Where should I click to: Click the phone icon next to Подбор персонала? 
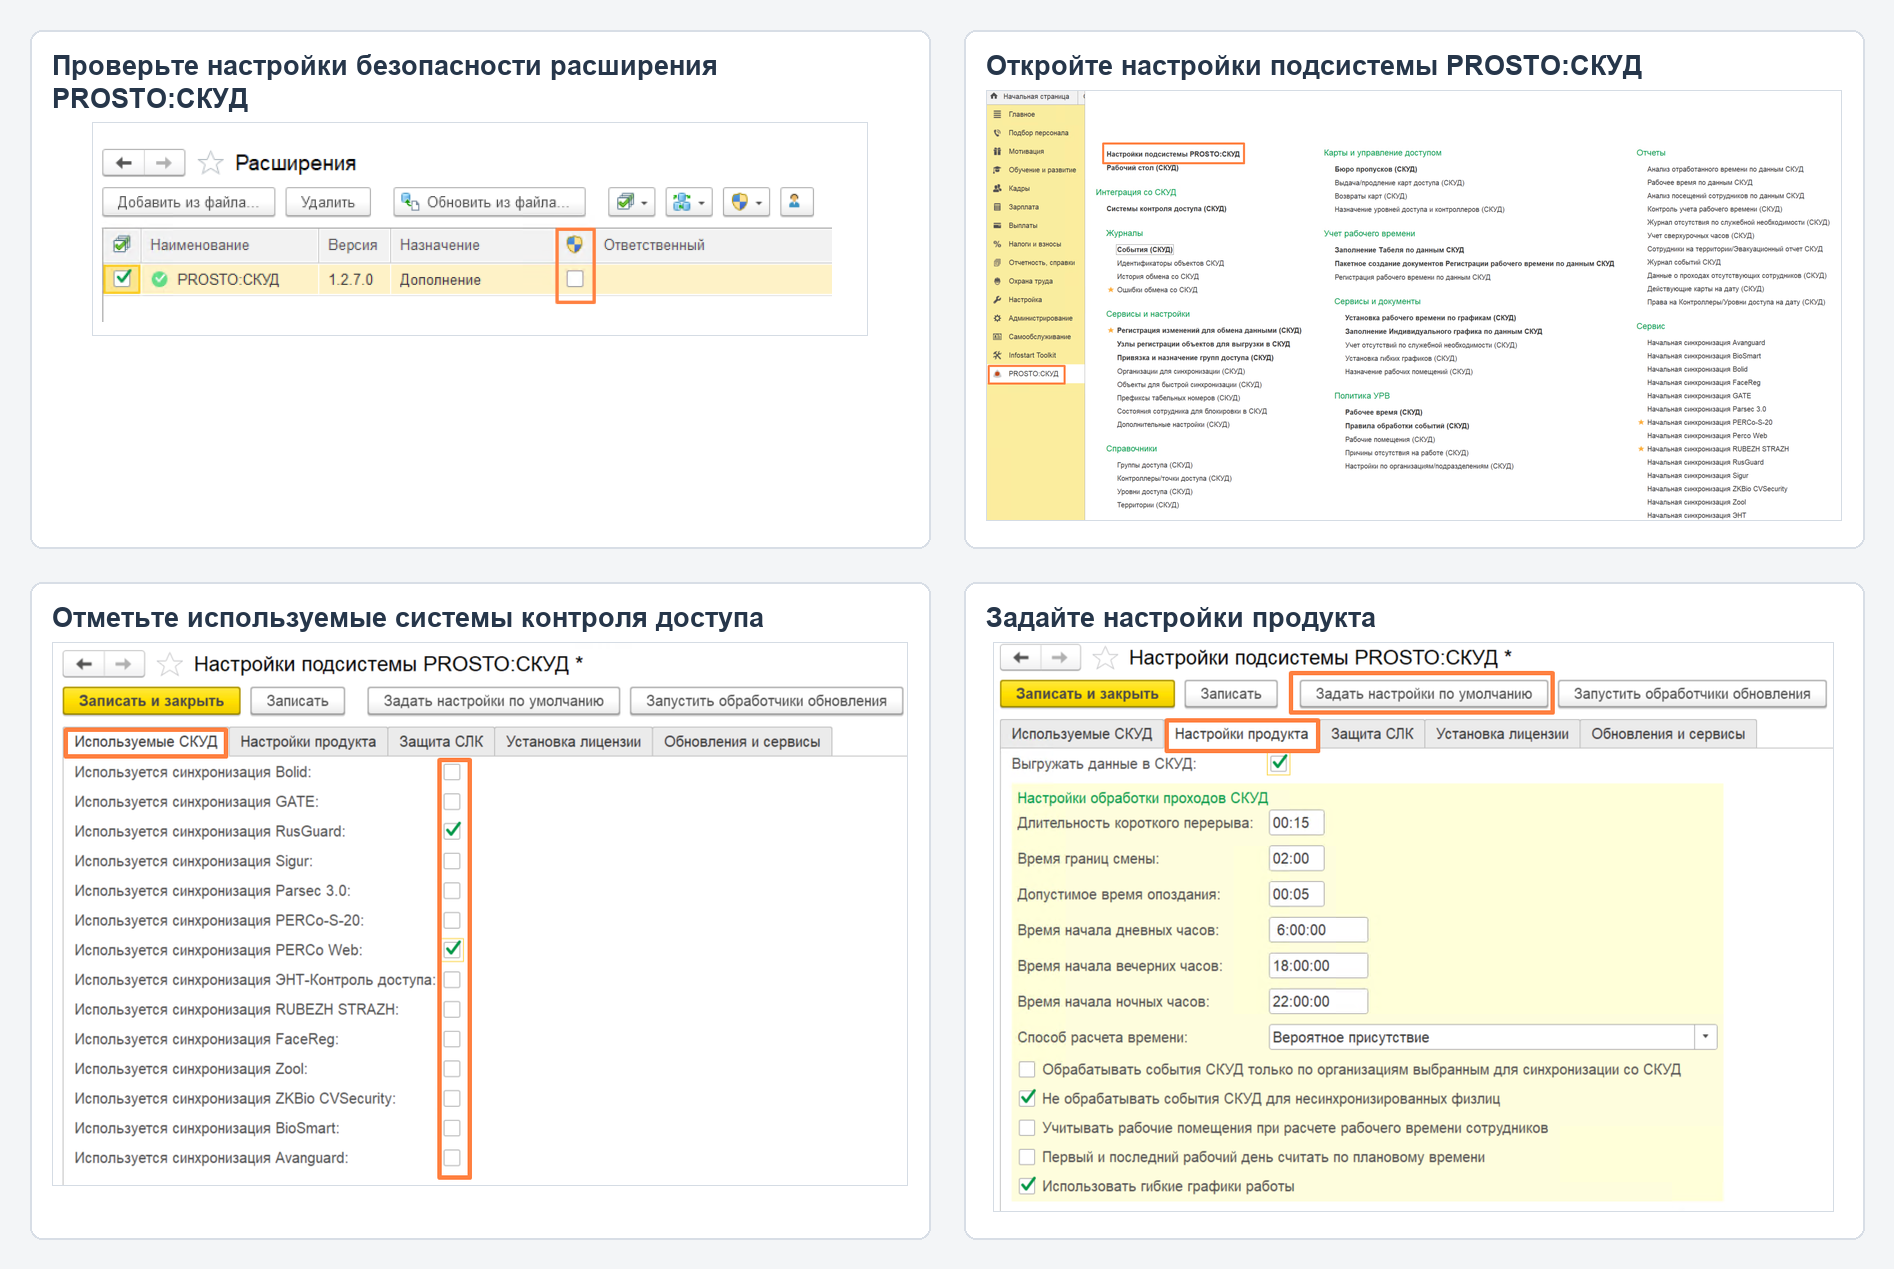point(997,133)
